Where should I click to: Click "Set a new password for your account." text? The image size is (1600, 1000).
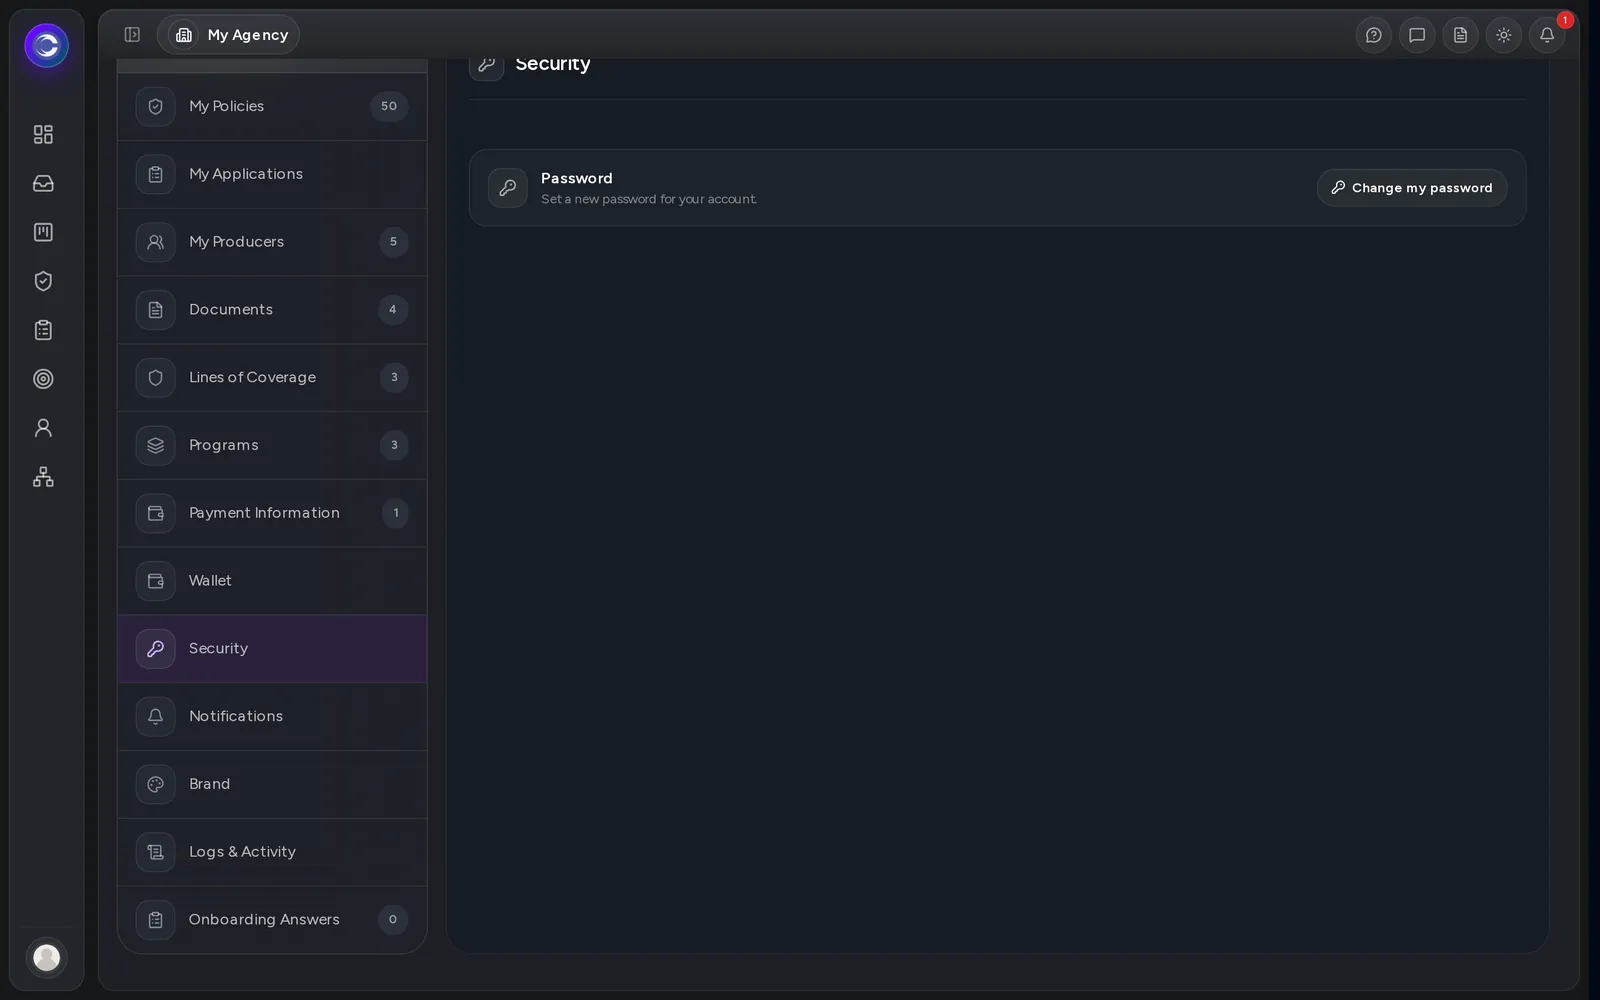[x=649, y=199]
